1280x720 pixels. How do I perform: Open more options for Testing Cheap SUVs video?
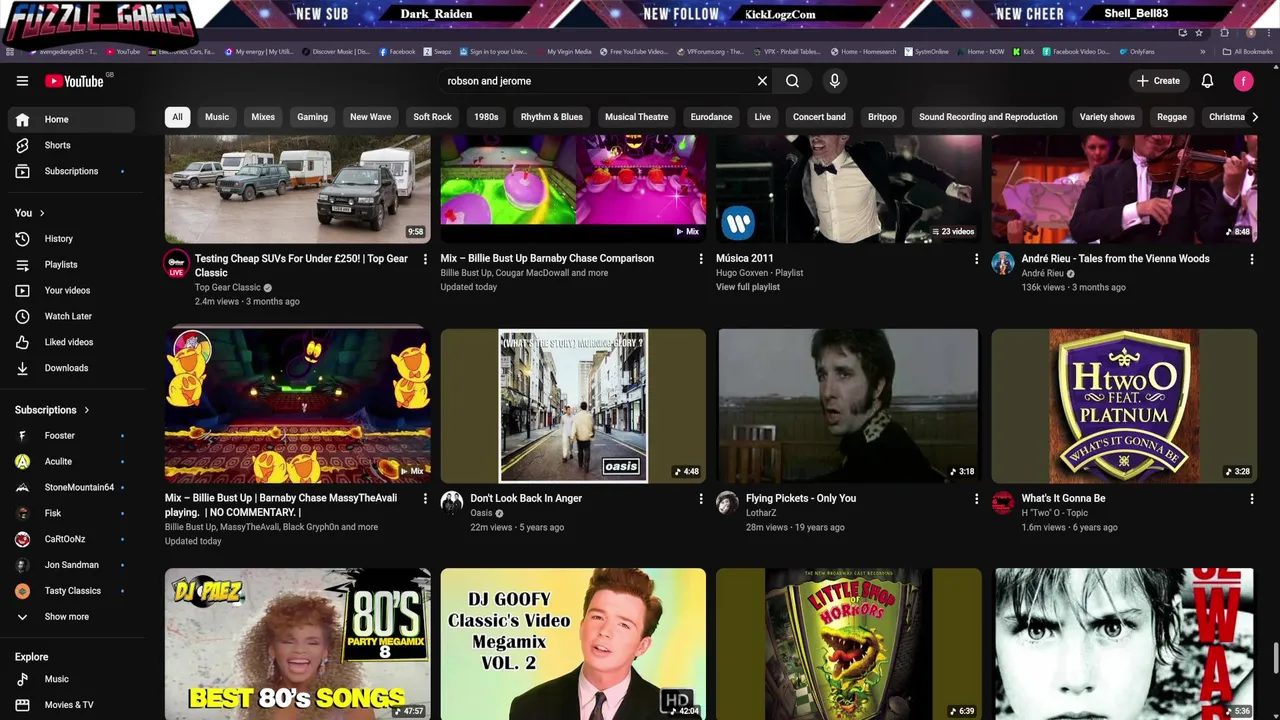425,259
